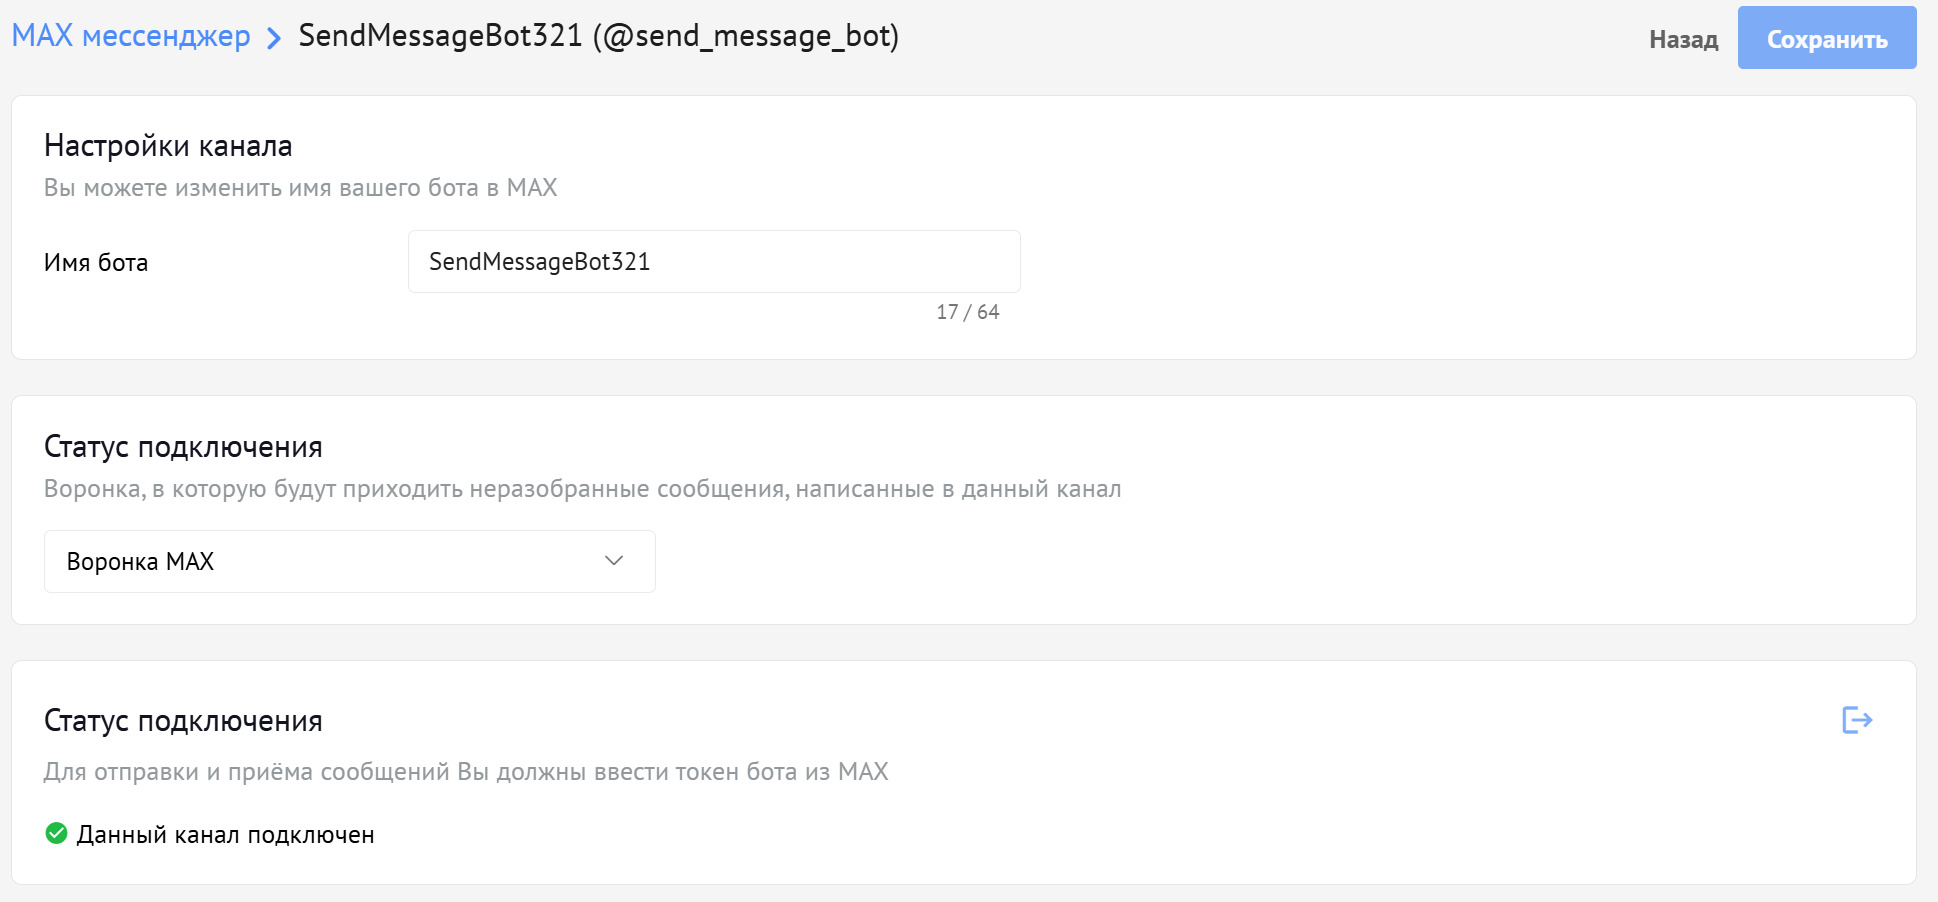Click the Статус подключения heading above token hint
The width and height of the screenshot is (1938, 902).
pos(183,721)
